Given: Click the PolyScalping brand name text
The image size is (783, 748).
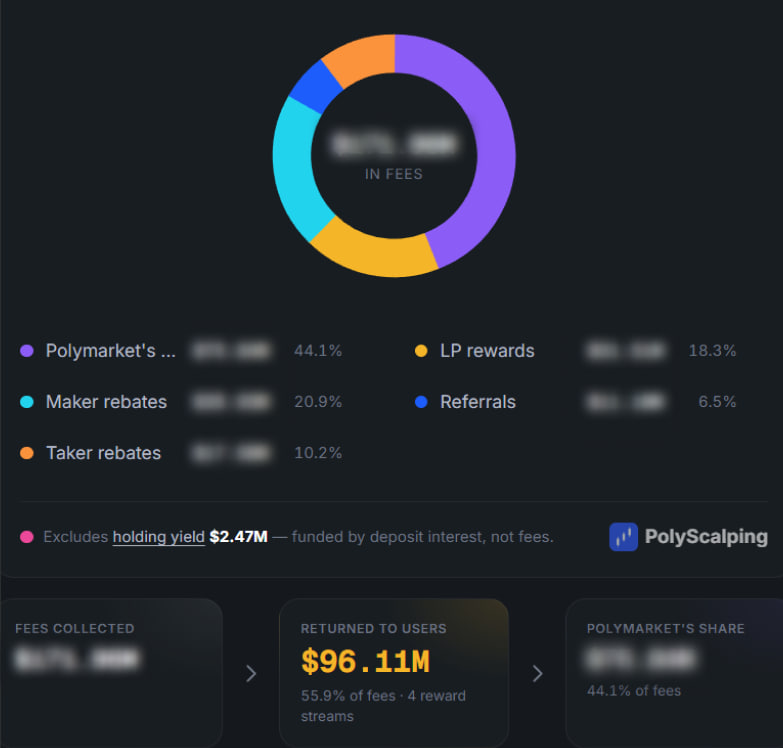Looking at the screenshot, I should [x=706, y=537].
